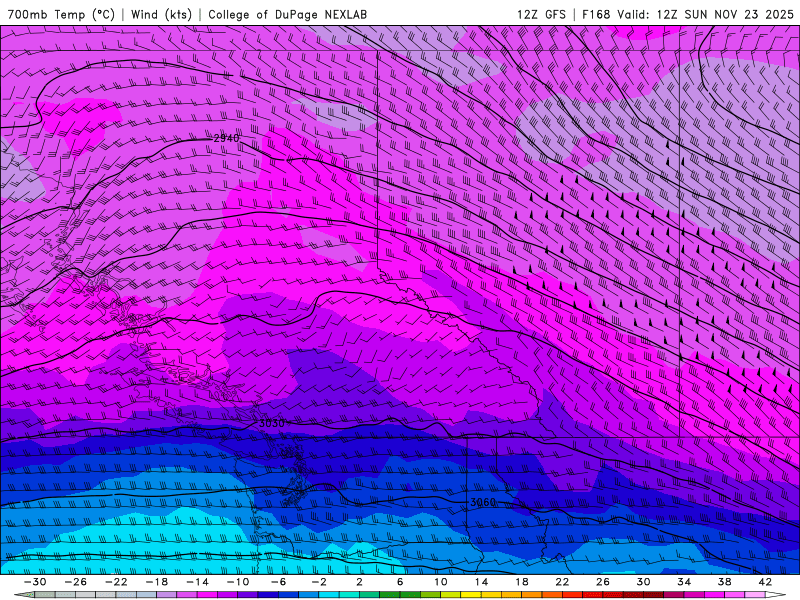This screenshot has height=600, width=800.
Task: Click the 2940 height contour label
Action: pyautogui.click(x=226, y=138)
